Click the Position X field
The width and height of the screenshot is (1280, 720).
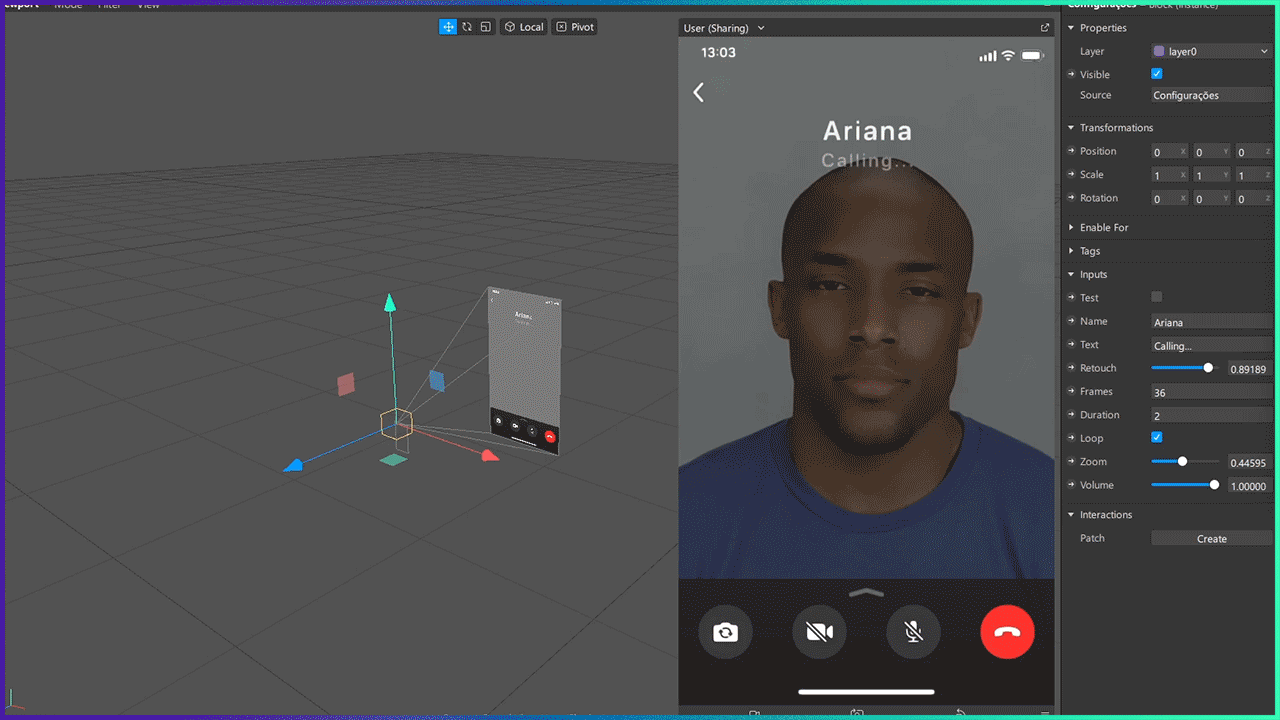(1169, 152)
